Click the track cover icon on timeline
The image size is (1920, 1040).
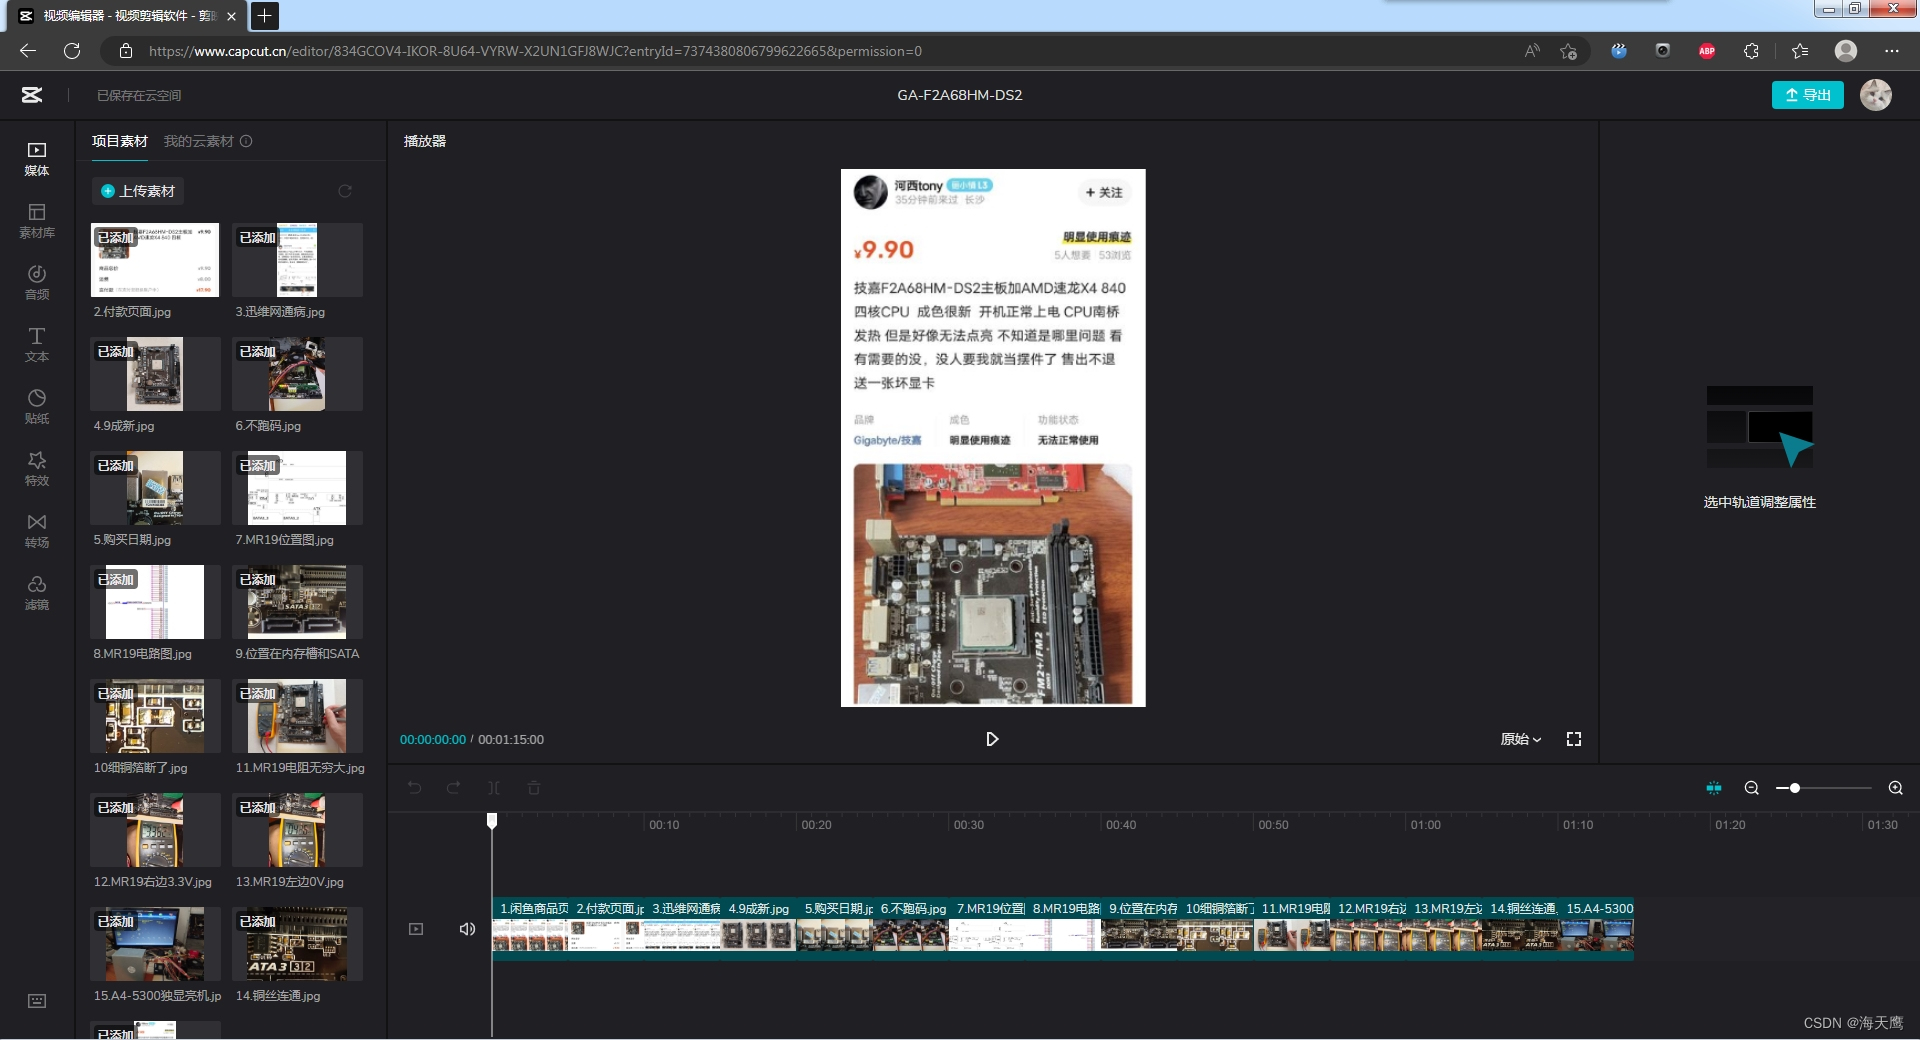pos(416,929)
